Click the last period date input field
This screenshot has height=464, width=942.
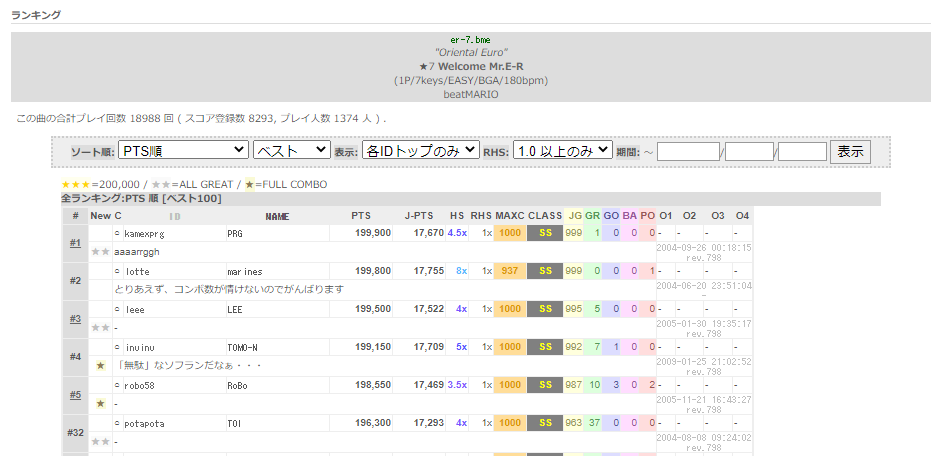[x=803, y=151]
